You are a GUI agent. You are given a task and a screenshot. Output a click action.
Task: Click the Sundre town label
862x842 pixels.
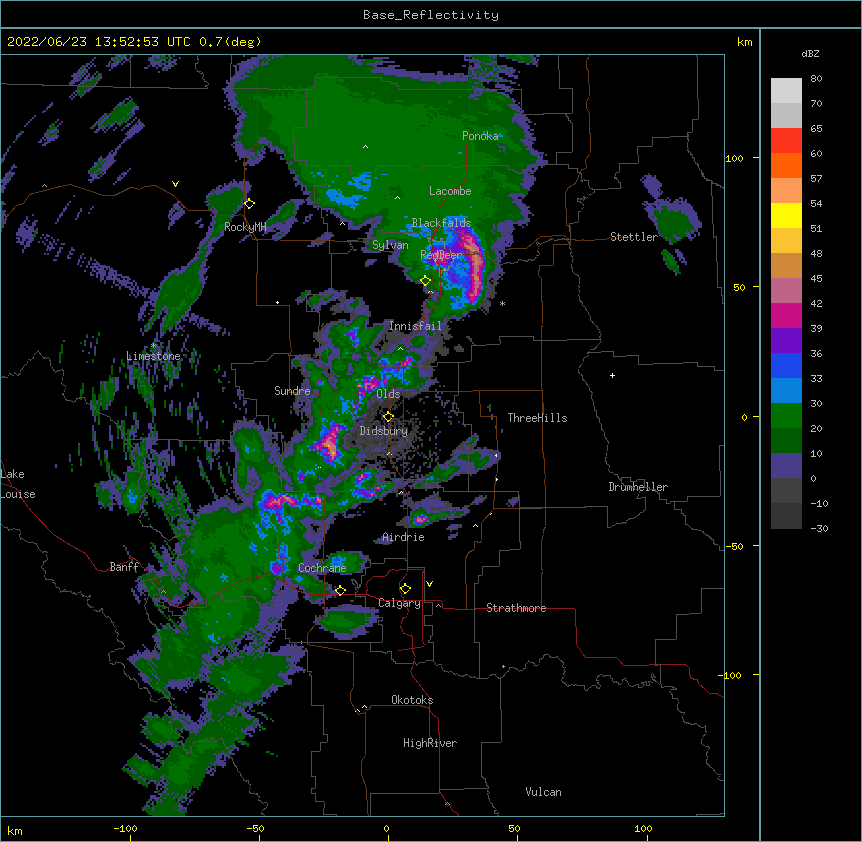coord(292,391)
